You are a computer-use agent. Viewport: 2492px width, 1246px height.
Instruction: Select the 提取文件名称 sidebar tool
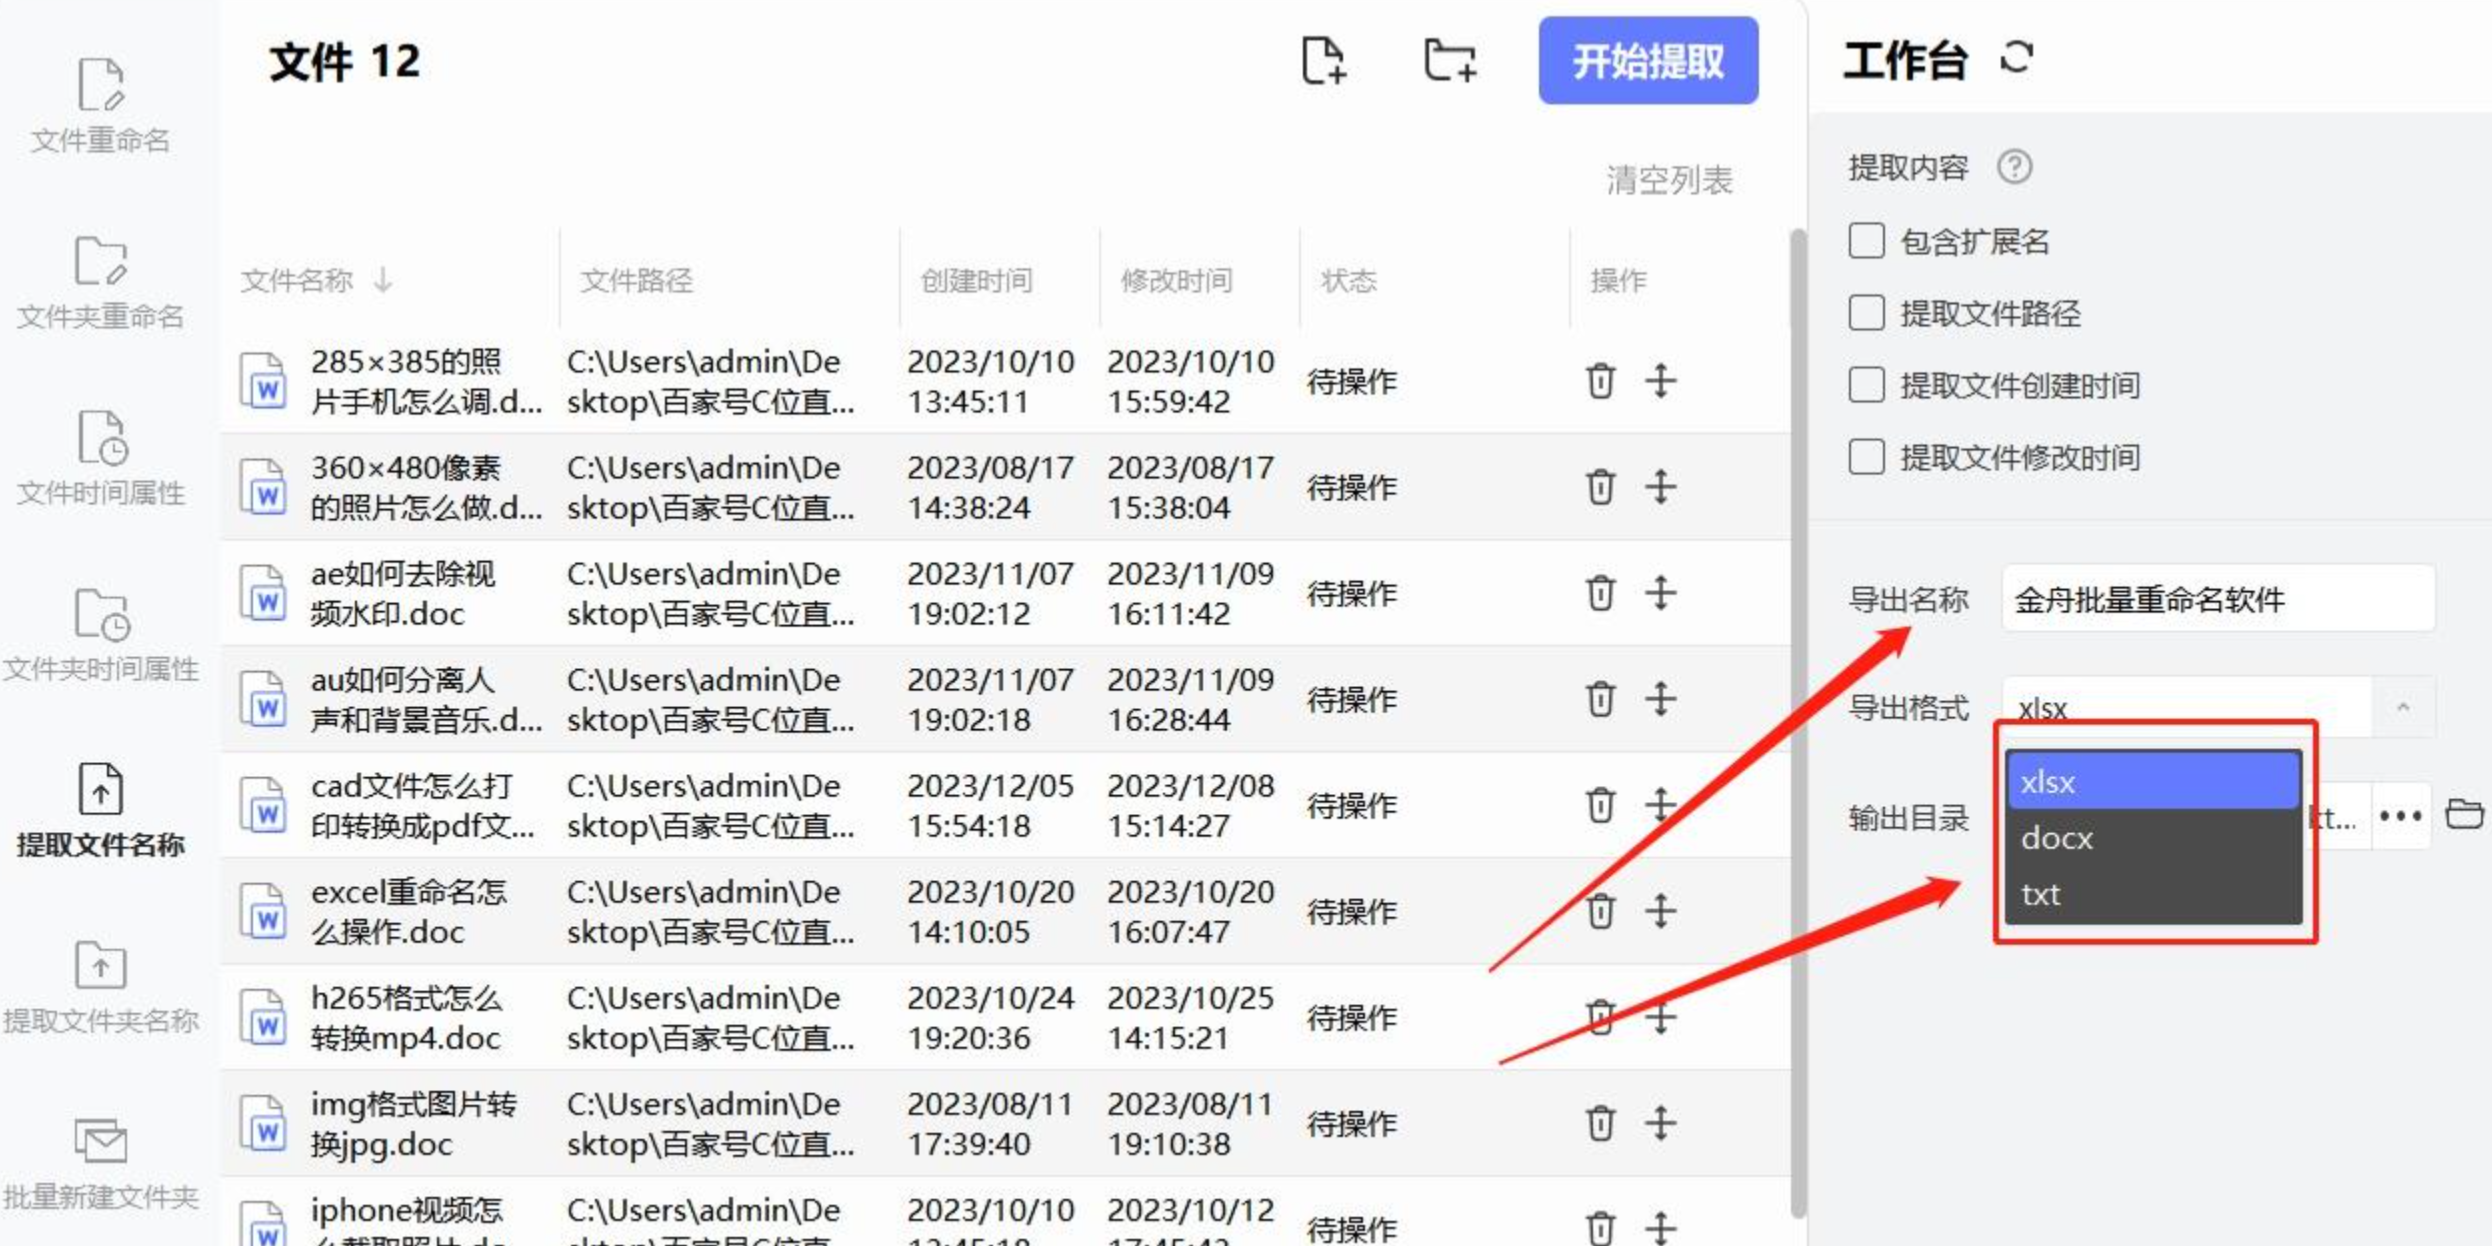click(100, 811)
